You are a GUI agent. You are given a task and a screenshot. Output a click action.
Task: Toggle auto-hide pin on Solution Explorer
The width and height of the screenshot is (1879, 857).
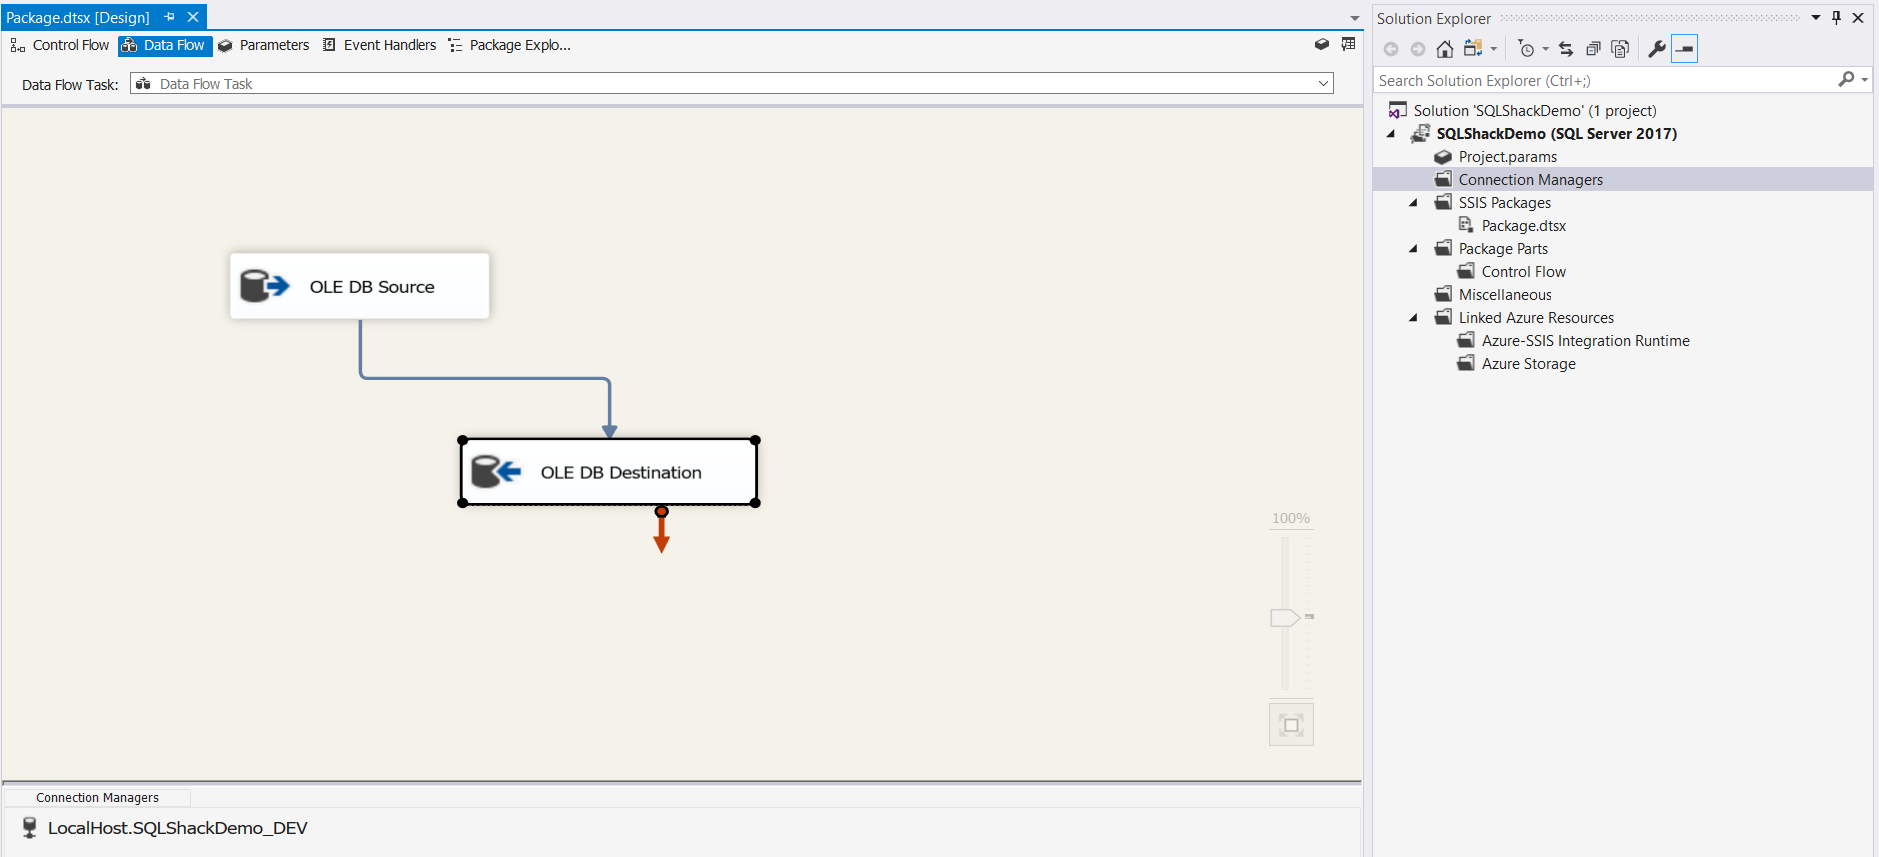click(1837, 18)
